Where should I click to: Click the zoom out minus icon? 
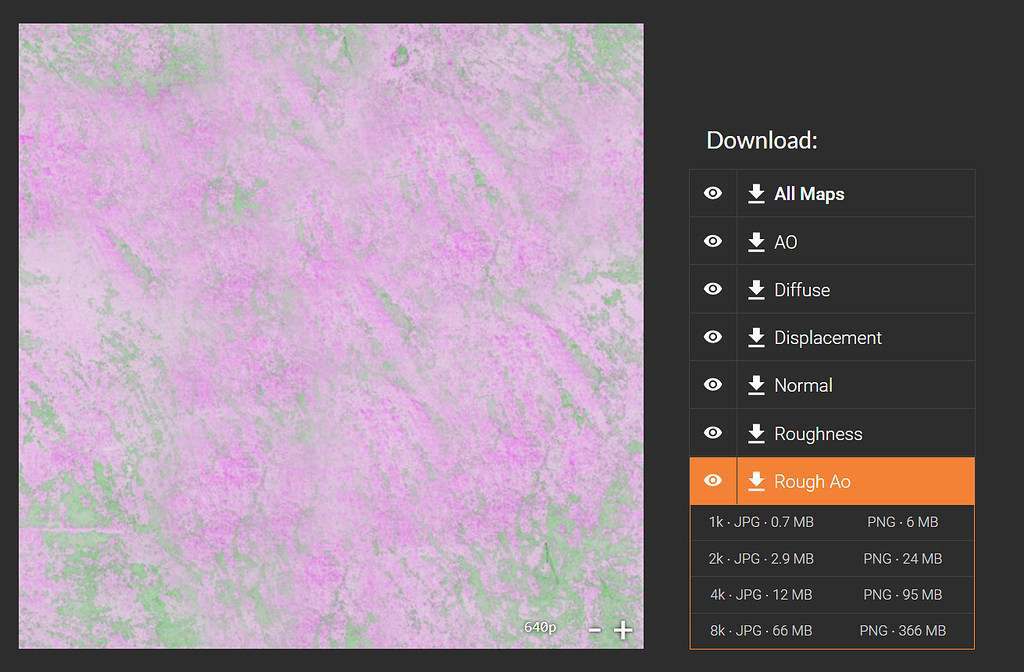pyautogui.click(x=595, y=629)
